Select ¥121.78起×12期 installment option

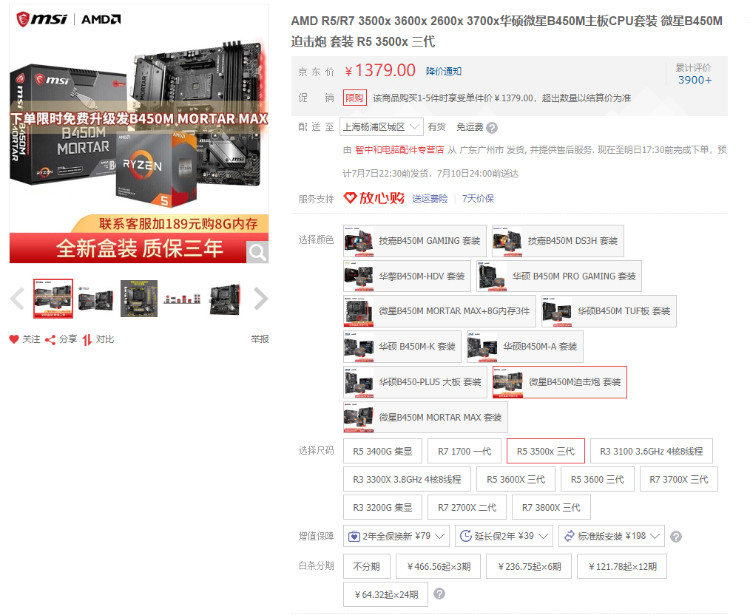click(x=622, y=567)
